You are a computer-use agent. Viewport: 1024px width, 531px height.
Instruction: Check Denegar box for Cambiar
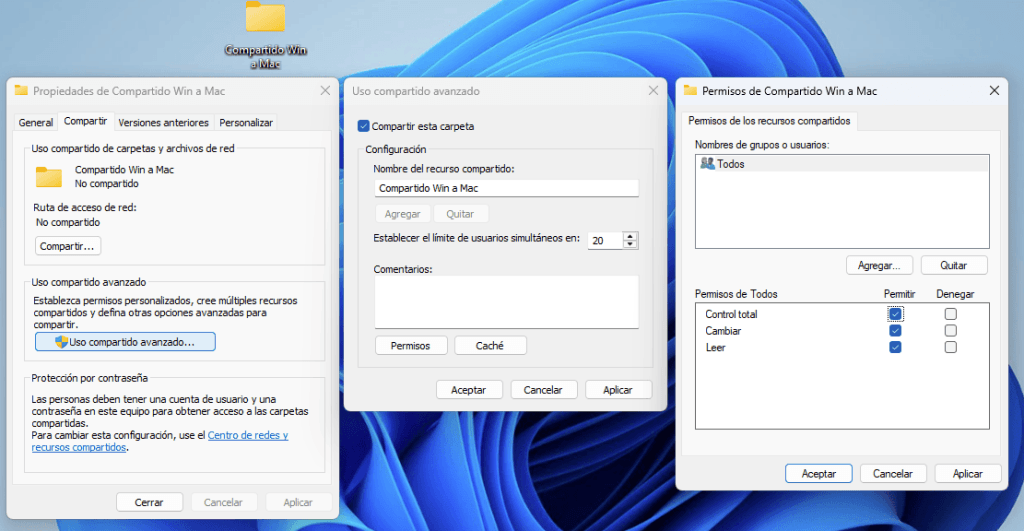tap(950, 331)
